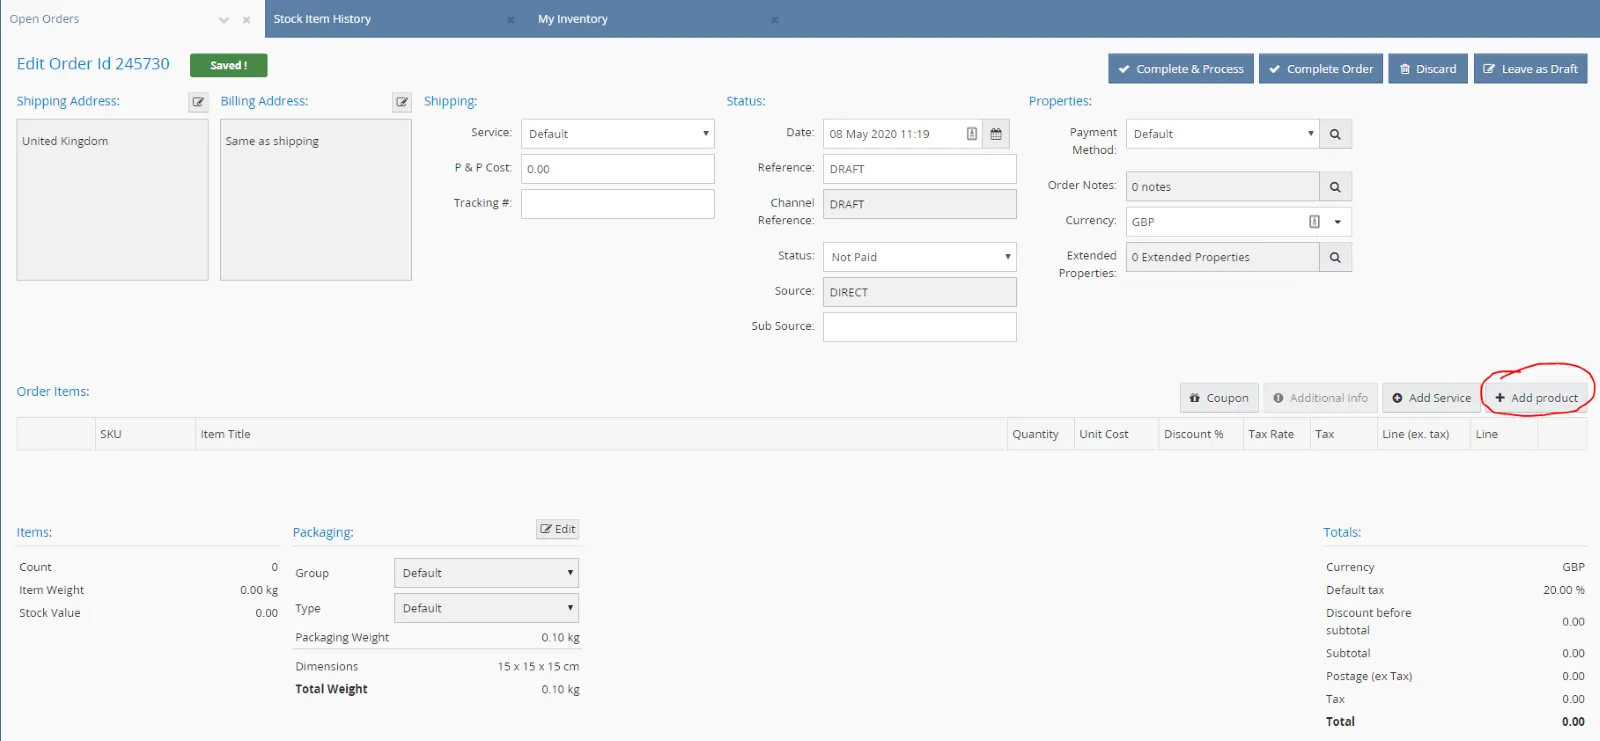Click Complete & Process button
Image resolution: width=1600 pixels, height=741 pixels.
[x=1180, y=69]
